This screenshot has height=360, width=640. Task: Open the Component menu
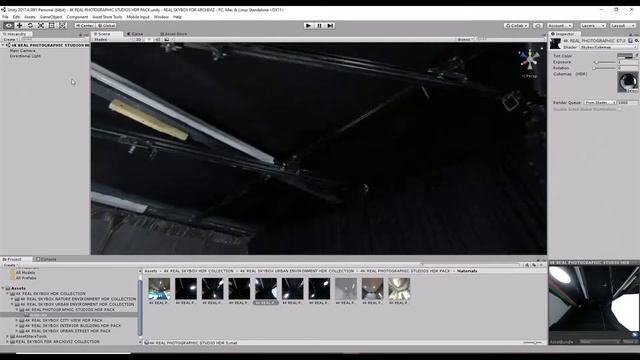click(x=77, y=17)
